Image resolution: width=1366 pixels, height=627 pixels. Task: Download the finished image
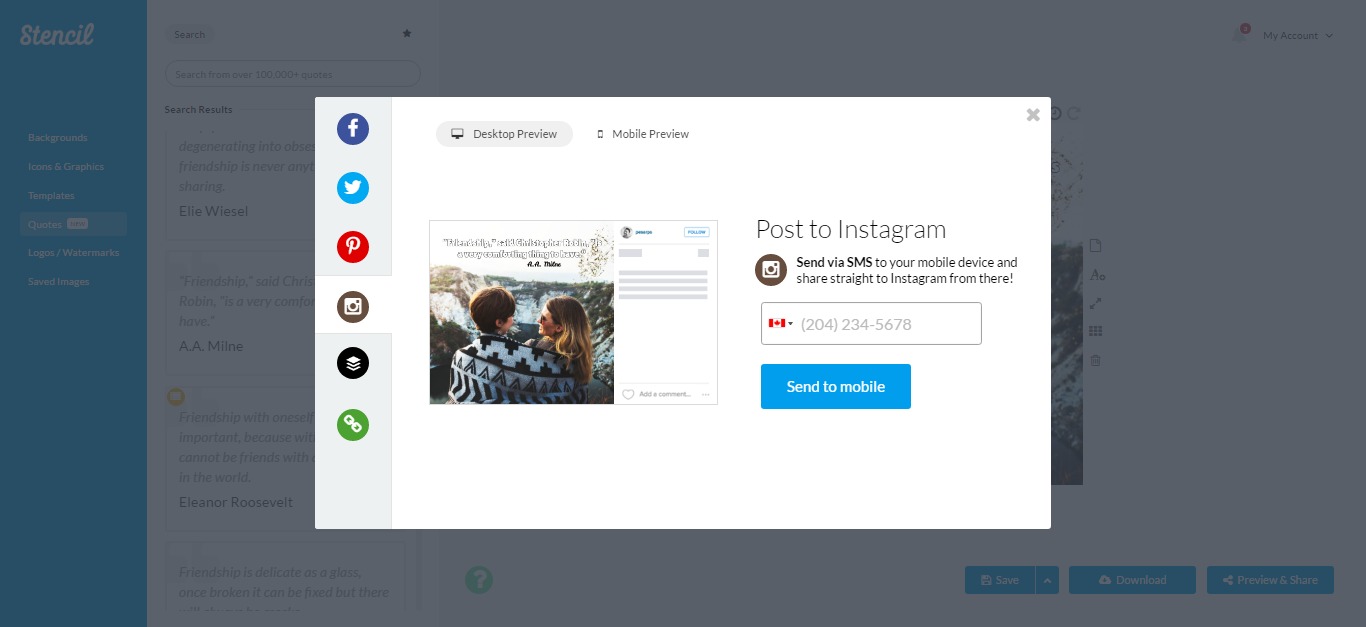click(1132, 579)
